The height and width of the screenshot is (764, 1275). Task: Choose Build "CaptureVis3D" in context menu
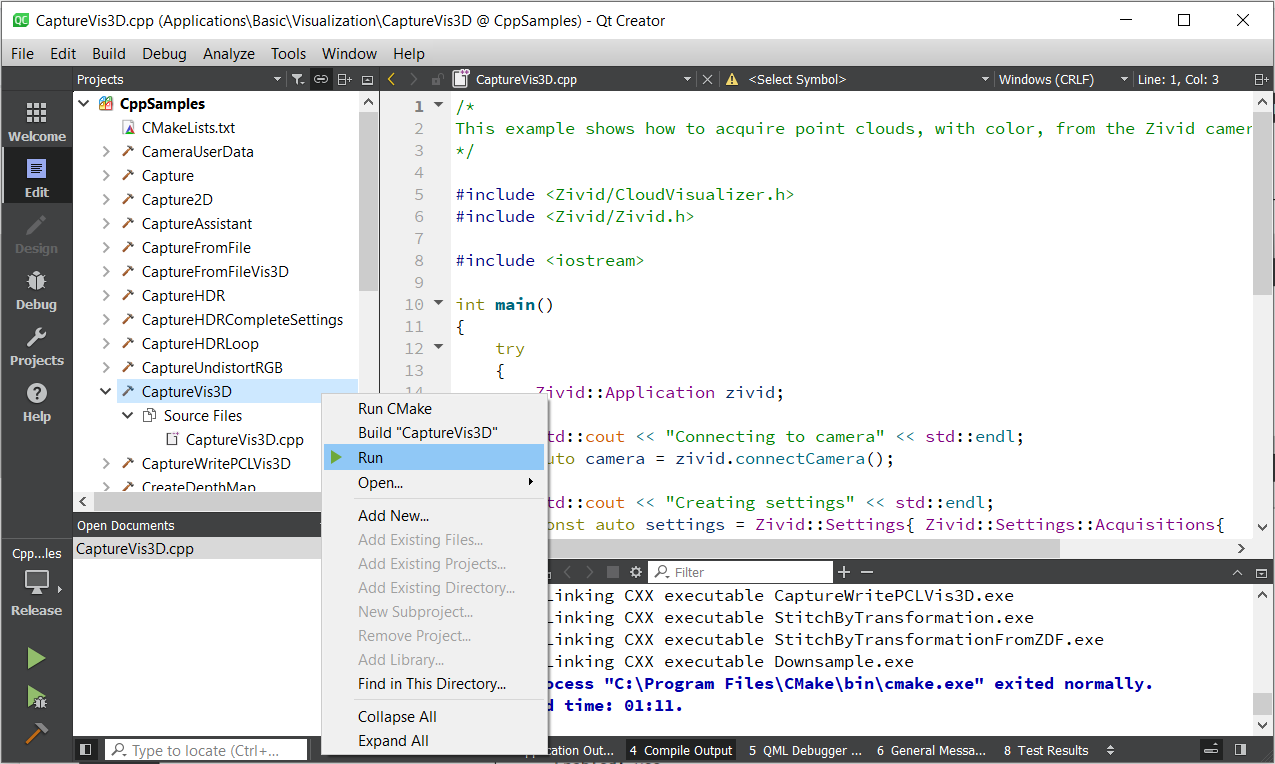(428, 433)
